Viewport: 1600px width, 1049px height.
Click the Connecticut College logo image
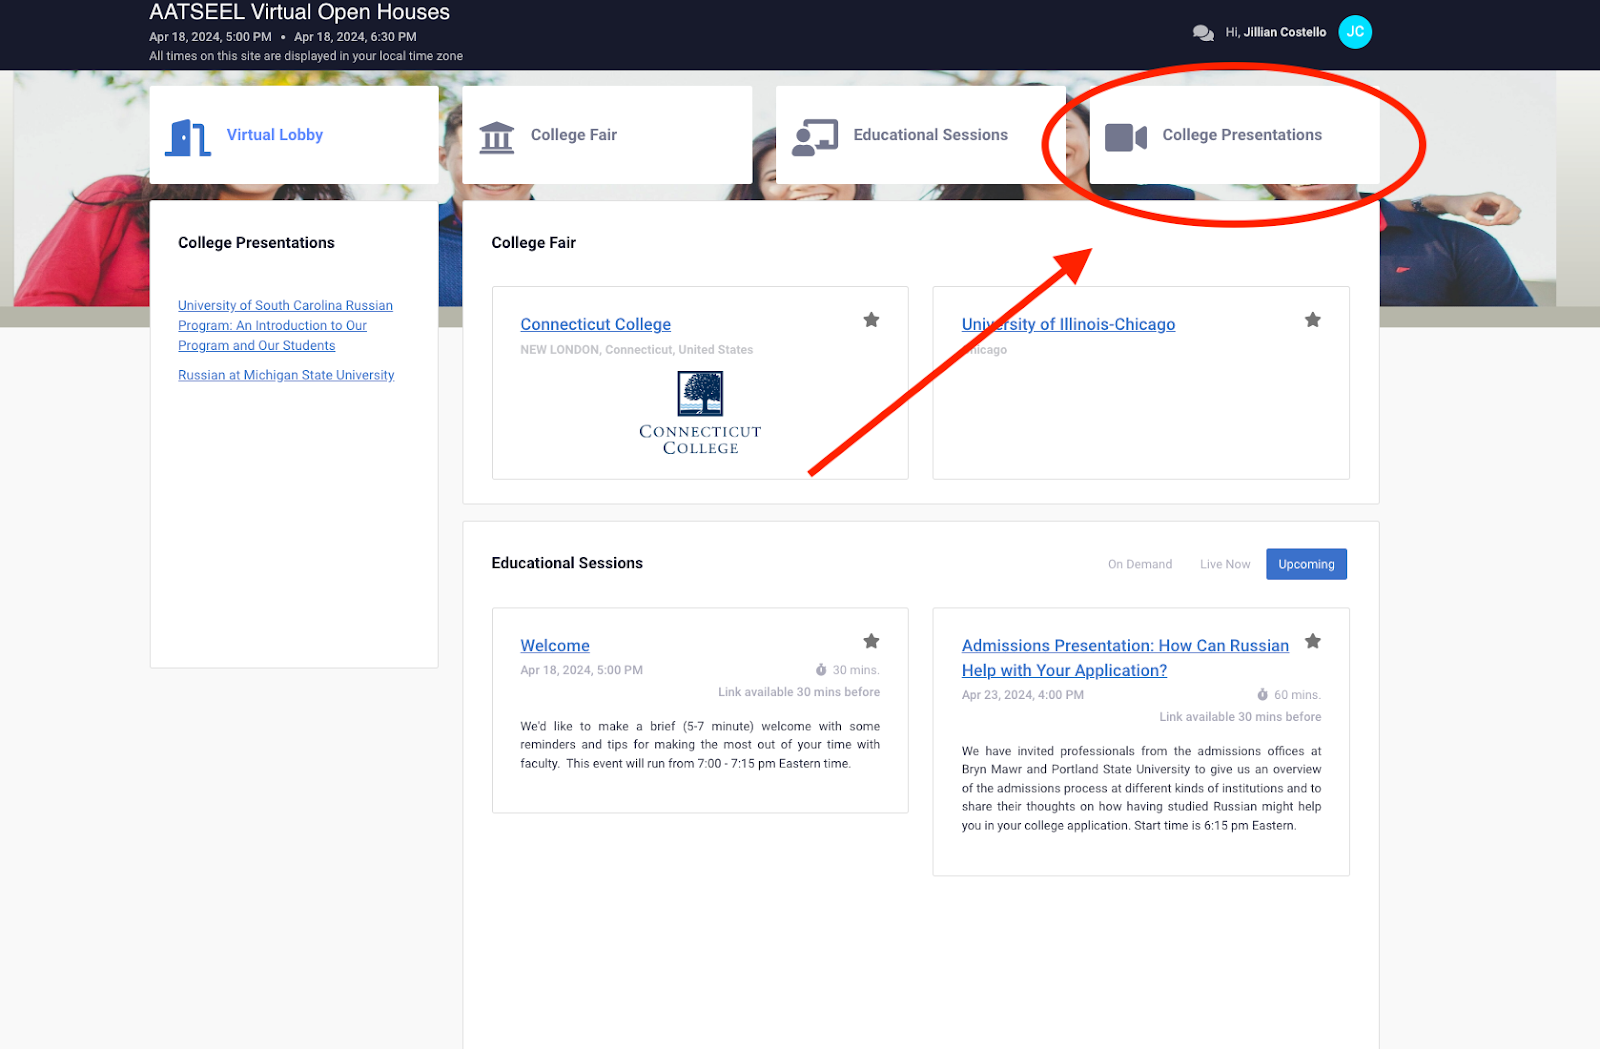700,413
